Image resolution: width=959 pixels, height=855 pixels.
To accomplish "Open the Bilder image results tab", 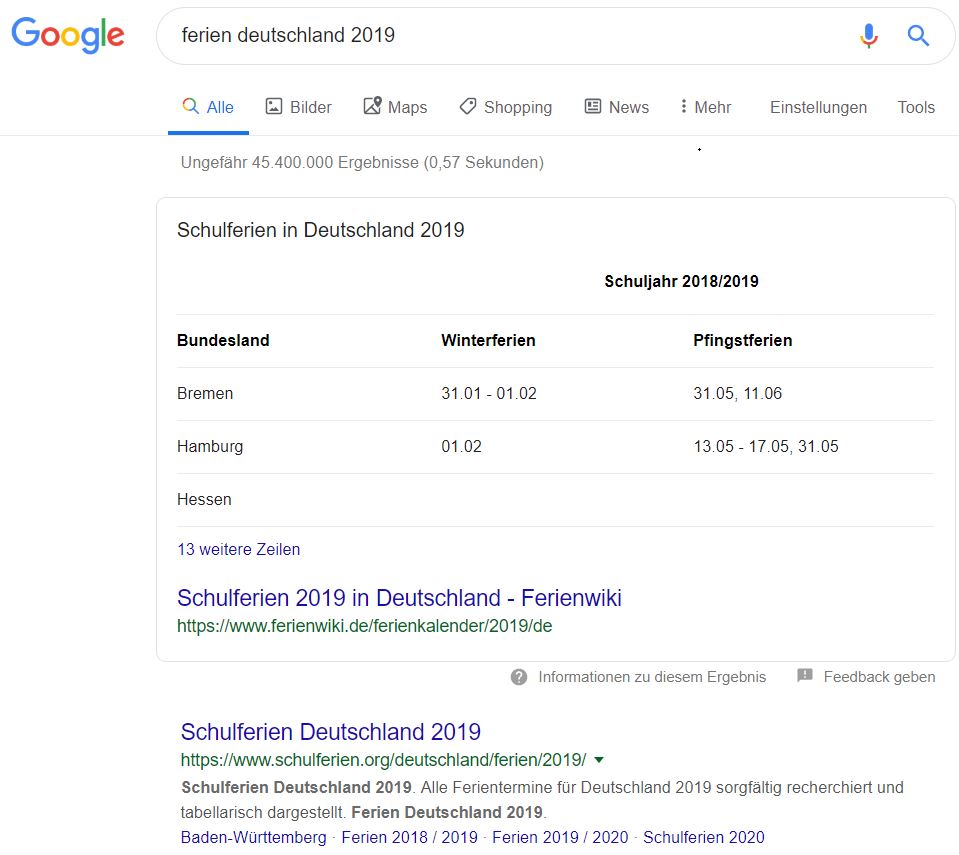I will click(x=298, y=107).
